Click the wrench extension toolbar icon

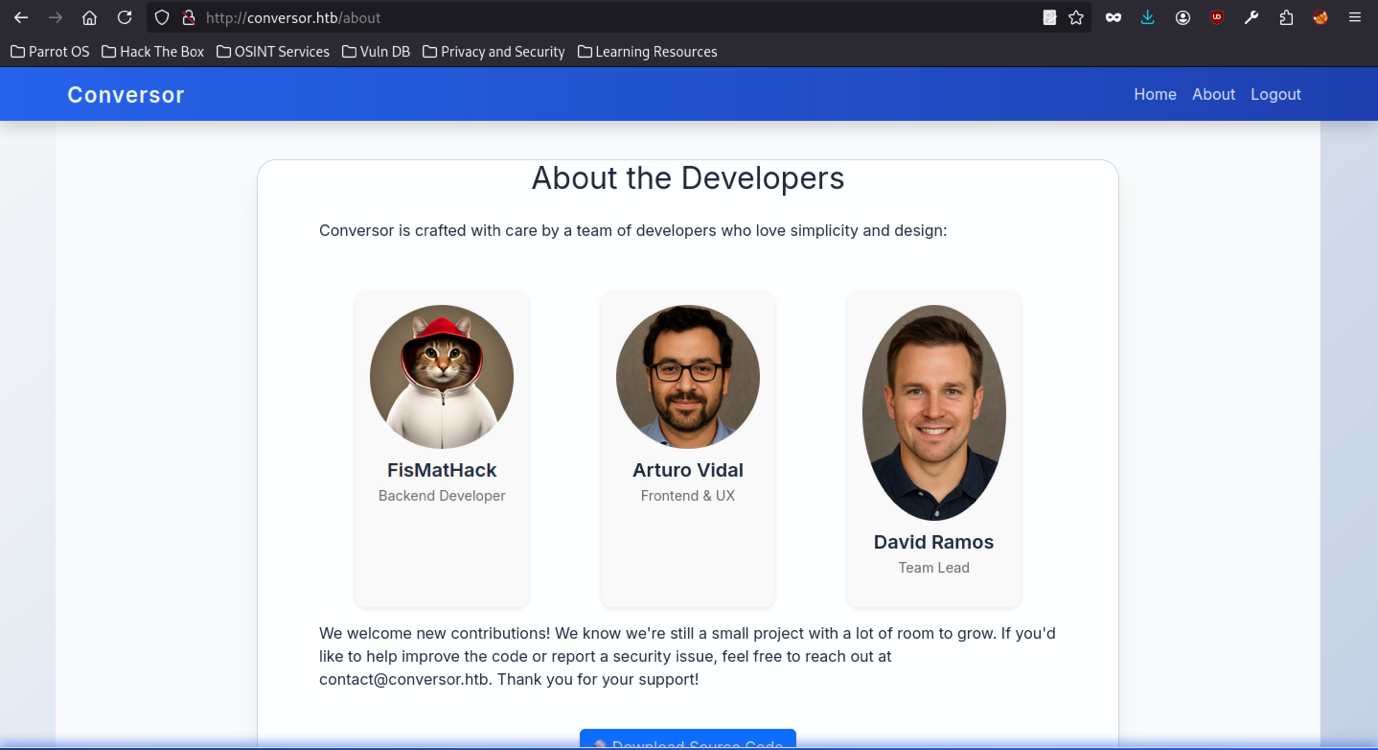(1251, 17)
